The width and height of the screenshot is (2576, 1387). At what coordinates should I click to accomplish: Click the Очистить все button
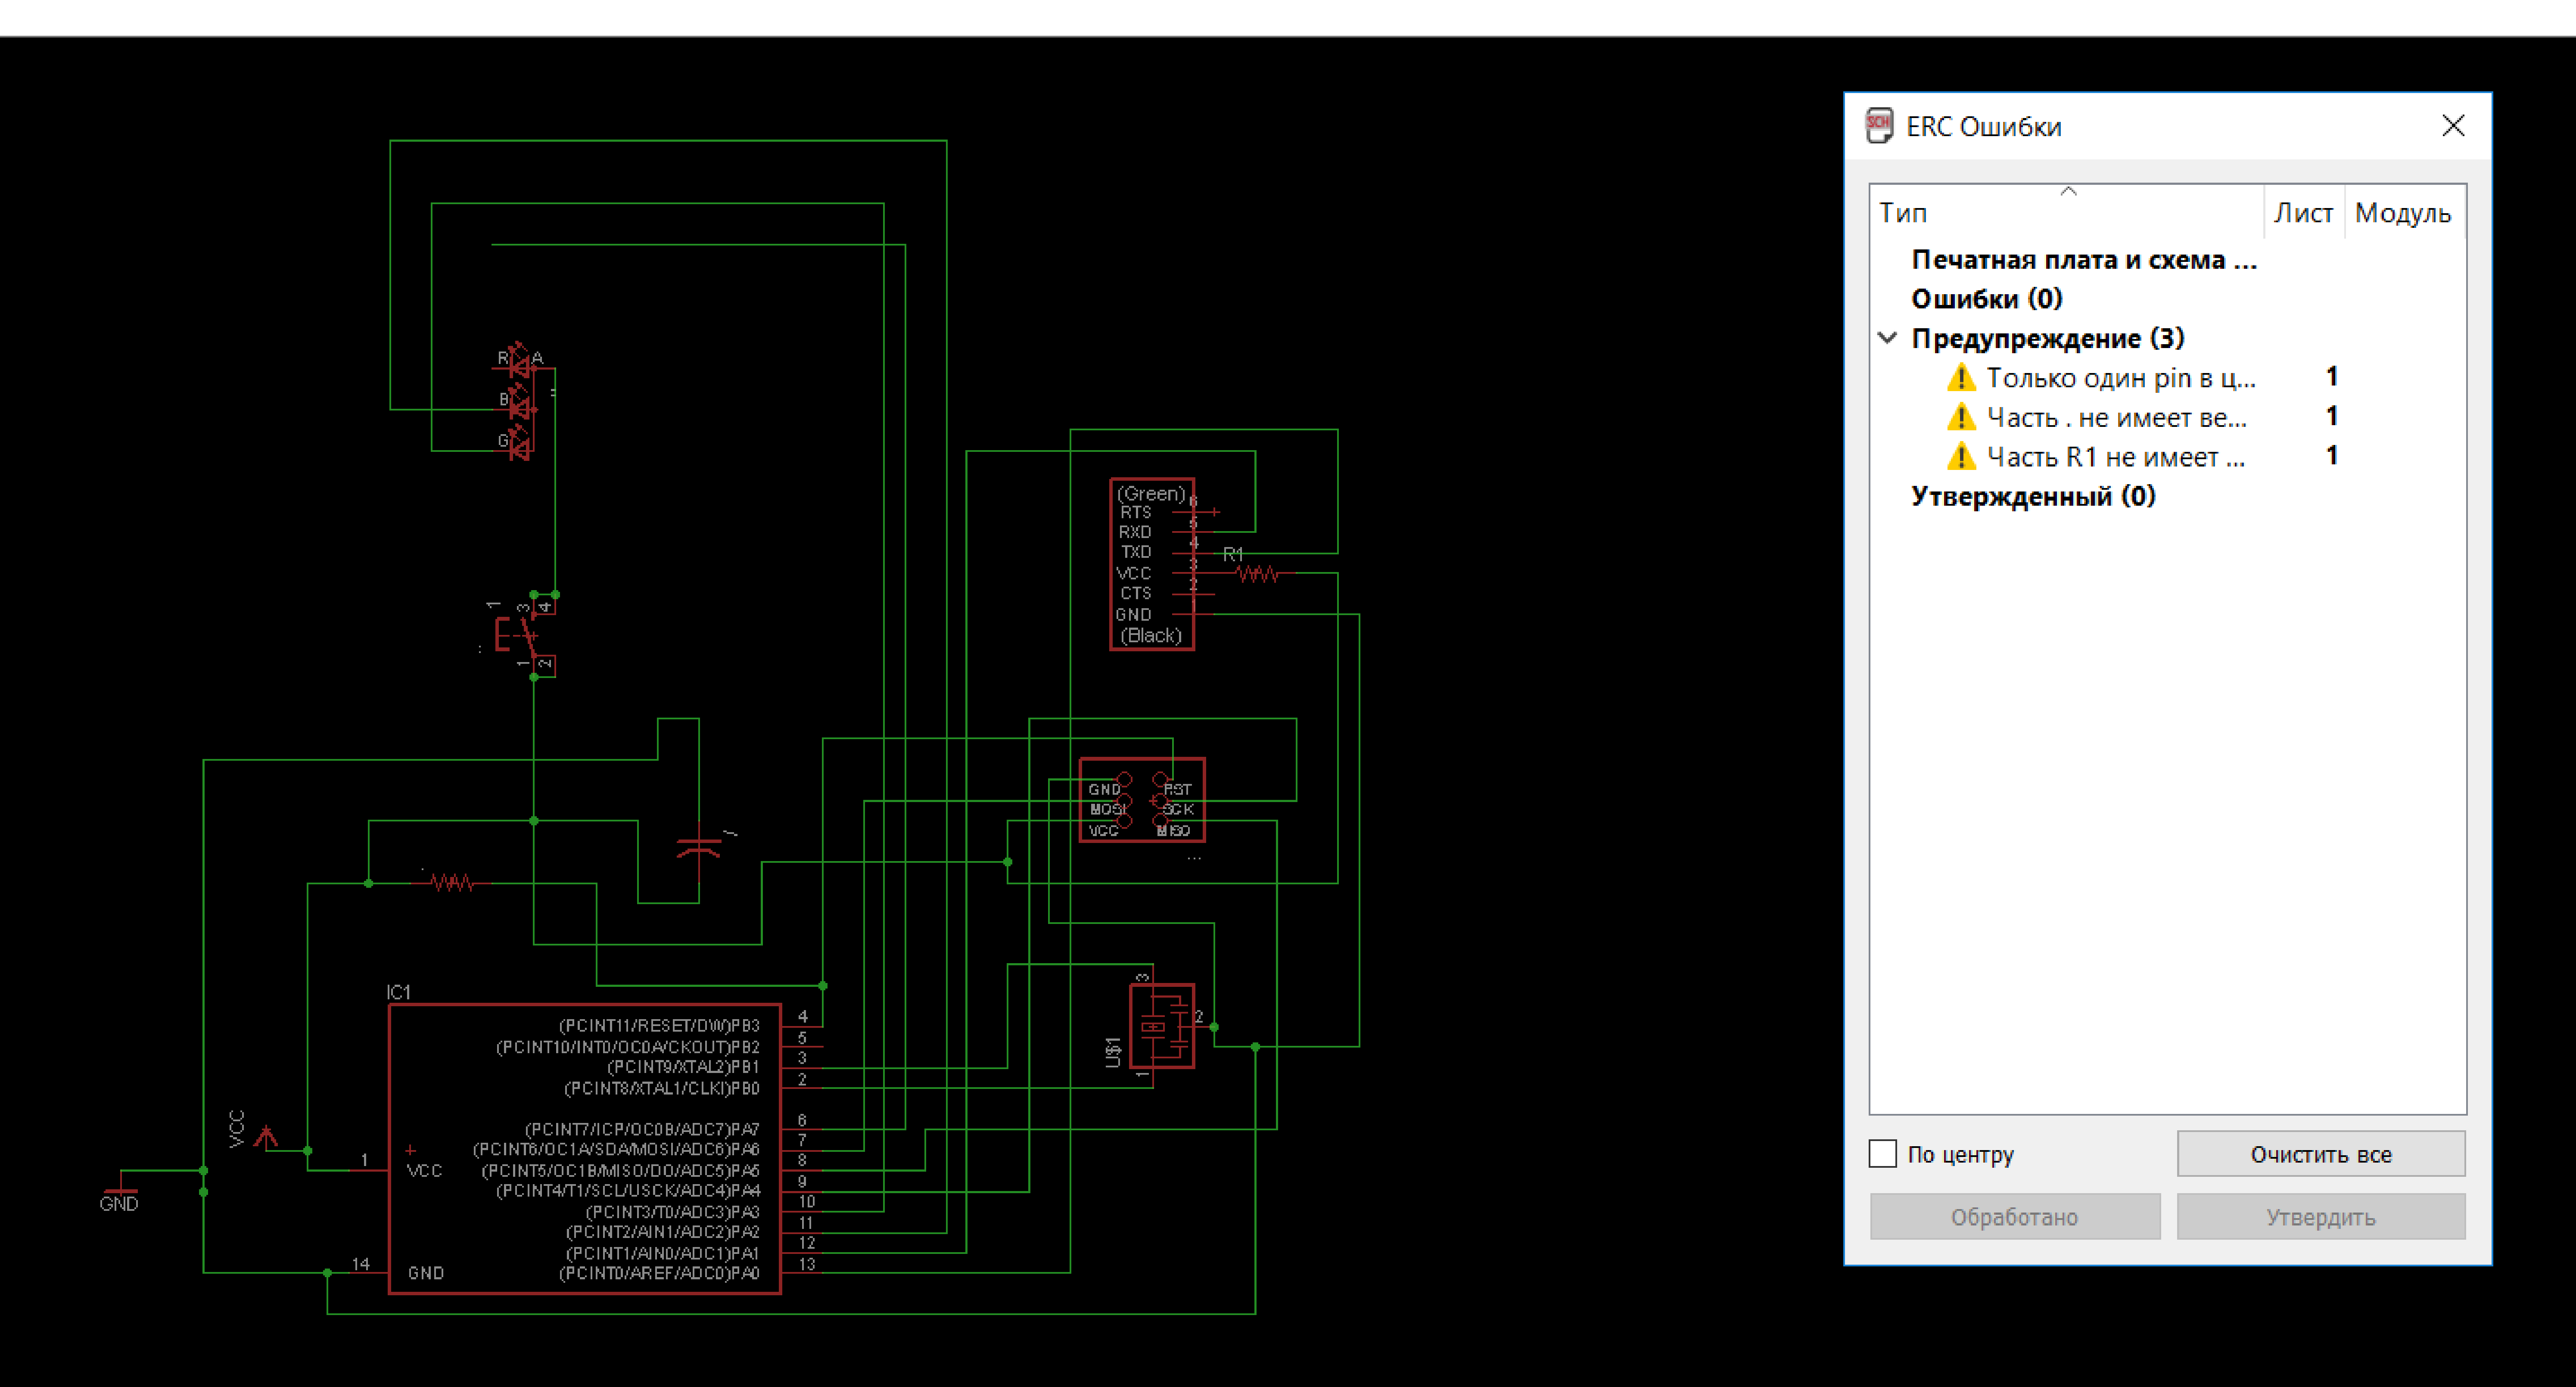pyautogui.click(x=2321, y=1154)
